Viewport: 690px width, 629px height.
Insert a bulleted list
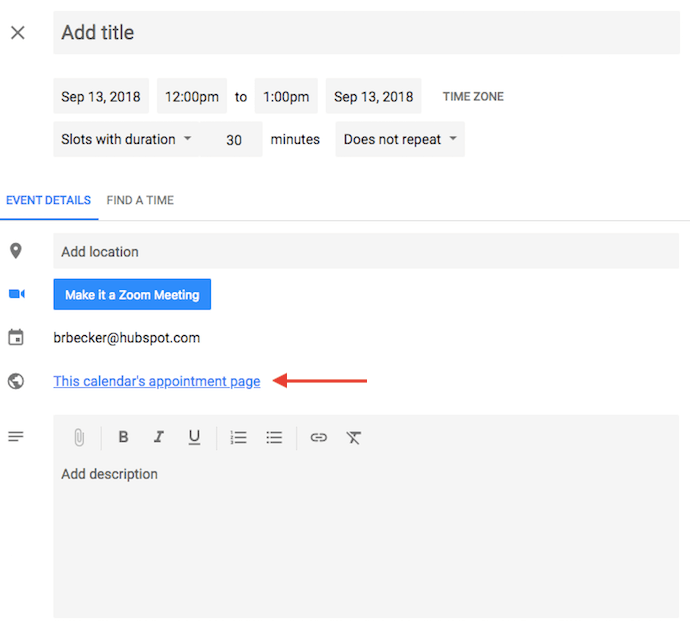[x=274, y=437]
